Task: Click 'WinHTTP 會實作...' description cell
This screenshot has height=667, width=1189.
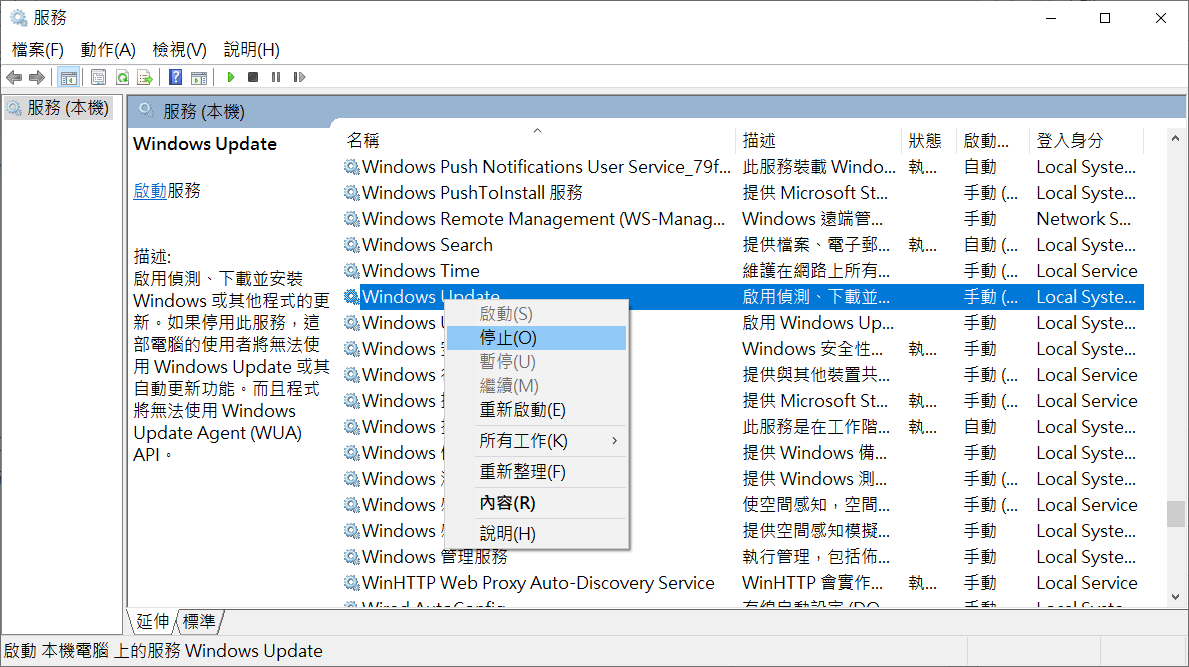Action: tap(812, 583)
